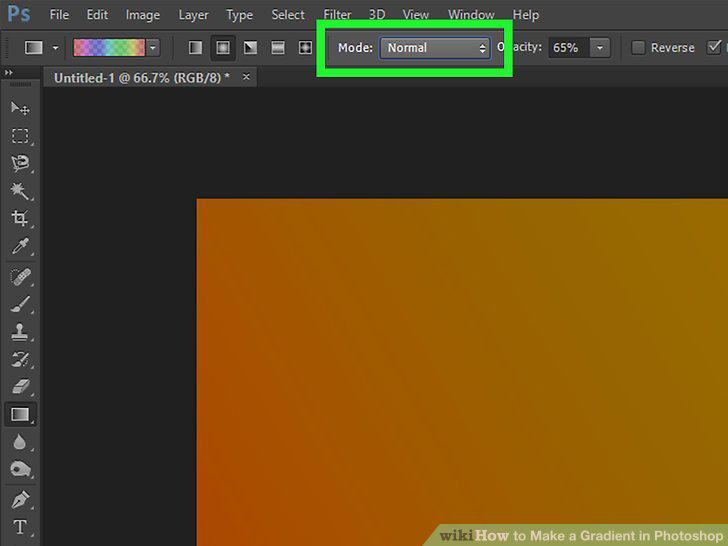
Task: Choose Diamond Gradient style
Action: tap(305, 47)
